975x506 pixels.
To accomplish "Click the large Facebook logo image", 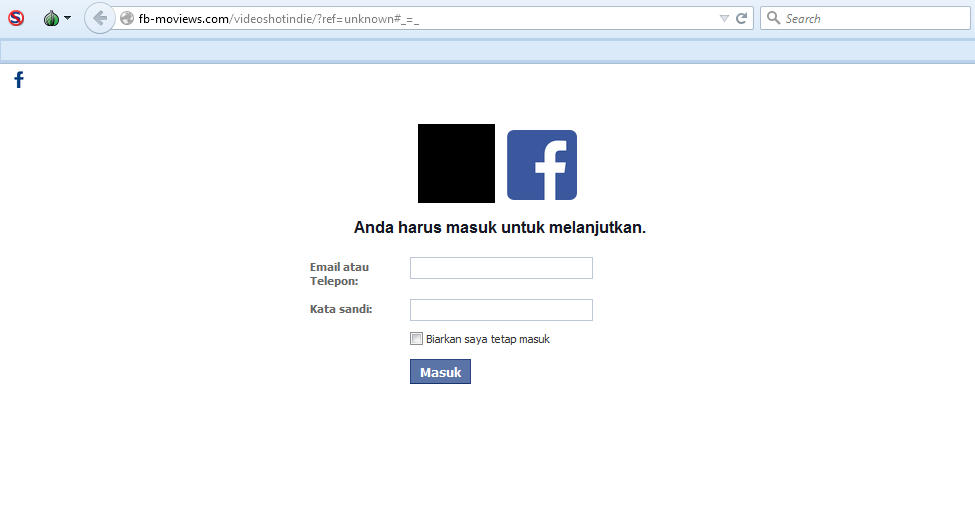I will (541, 165).
